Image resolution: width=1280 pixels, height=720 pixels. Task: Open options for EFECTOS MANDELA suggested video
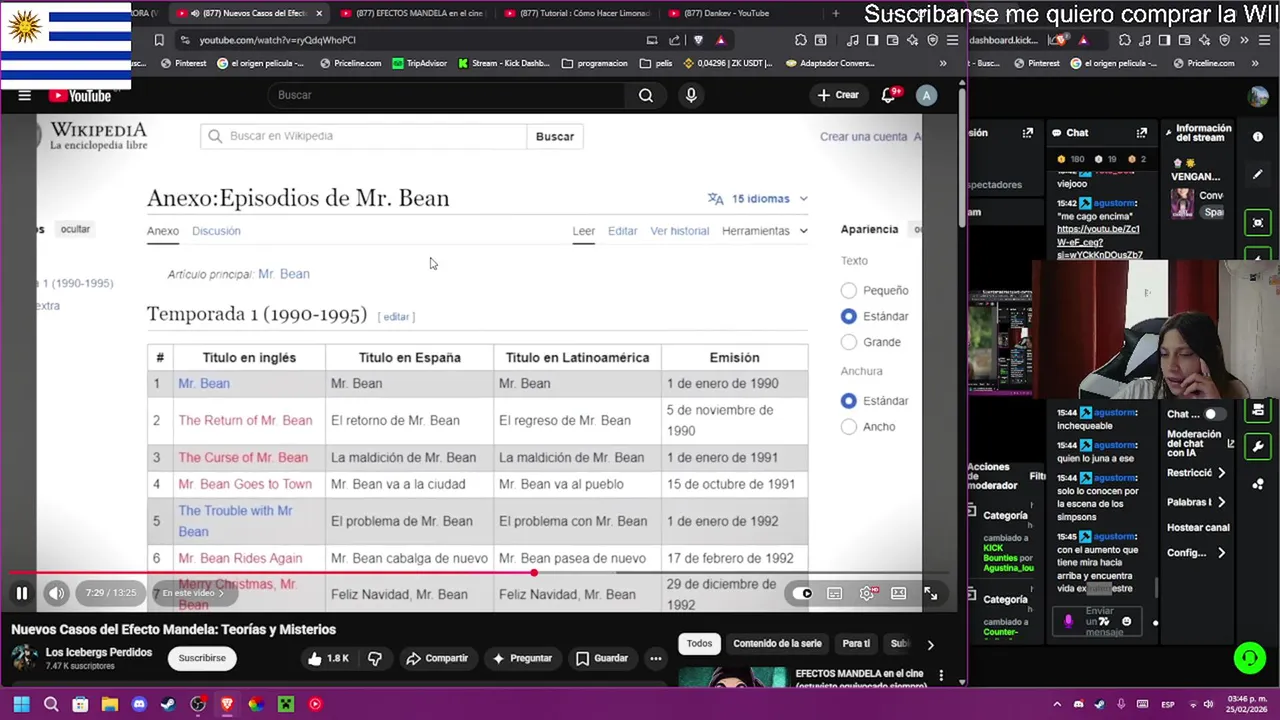click(x=941, y=676)
